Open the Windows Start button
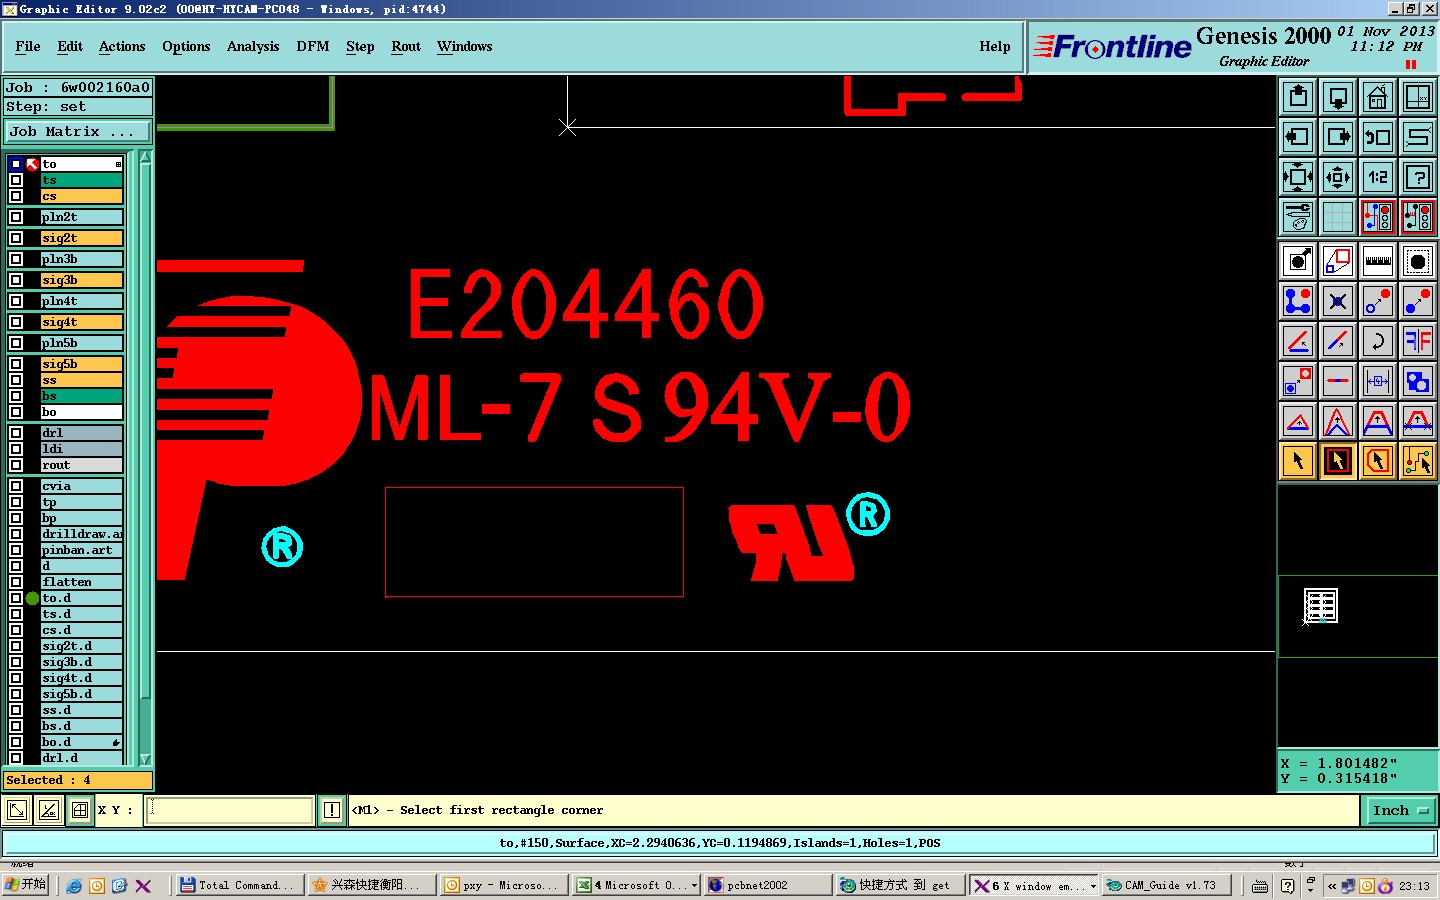Screen dimensions: 1440x900 tap(25, 885)
